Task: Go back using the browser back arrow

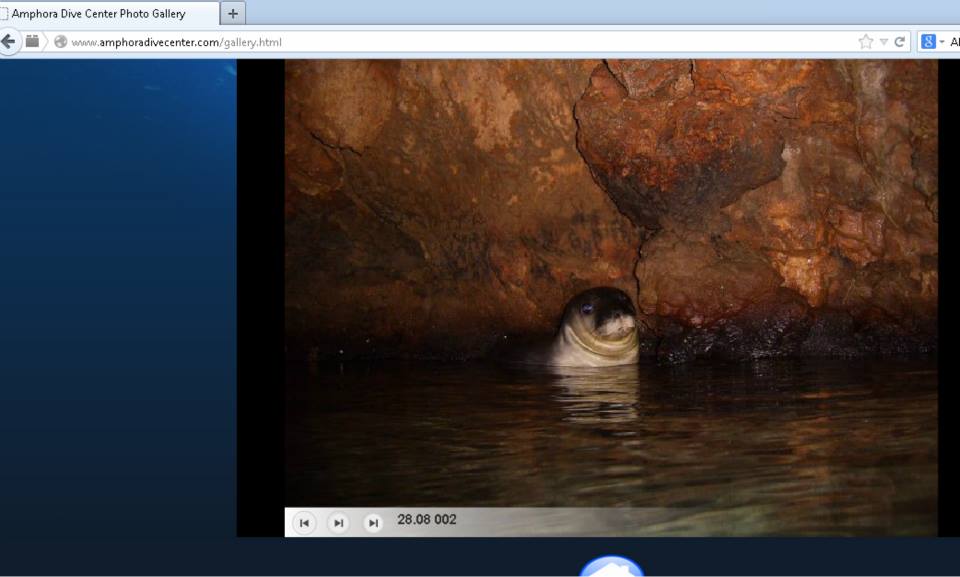Action: (x=9, y=42)
